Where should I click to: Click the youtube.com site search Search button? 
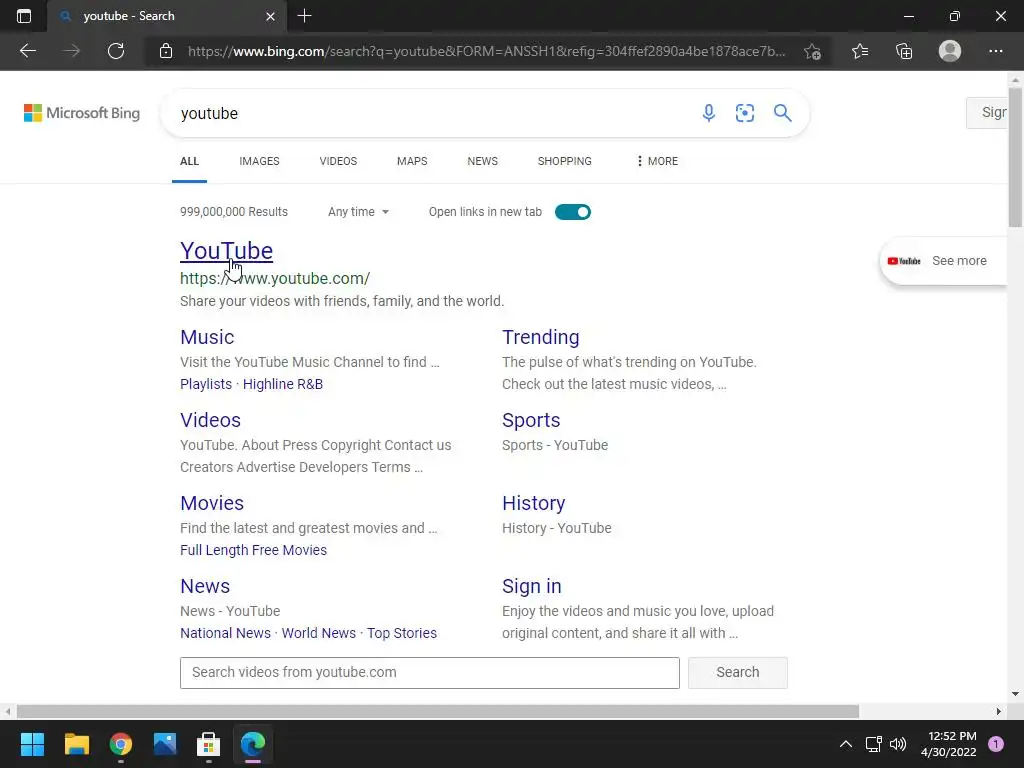point(737,673)
